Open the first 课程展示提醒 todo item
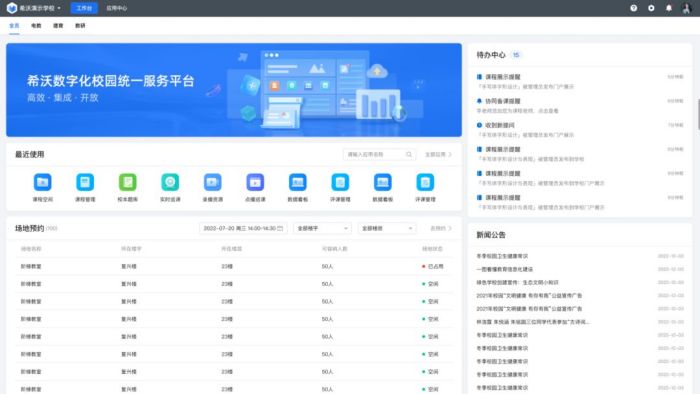The width and height of the screenshot is (700, 394). (579, 81)
